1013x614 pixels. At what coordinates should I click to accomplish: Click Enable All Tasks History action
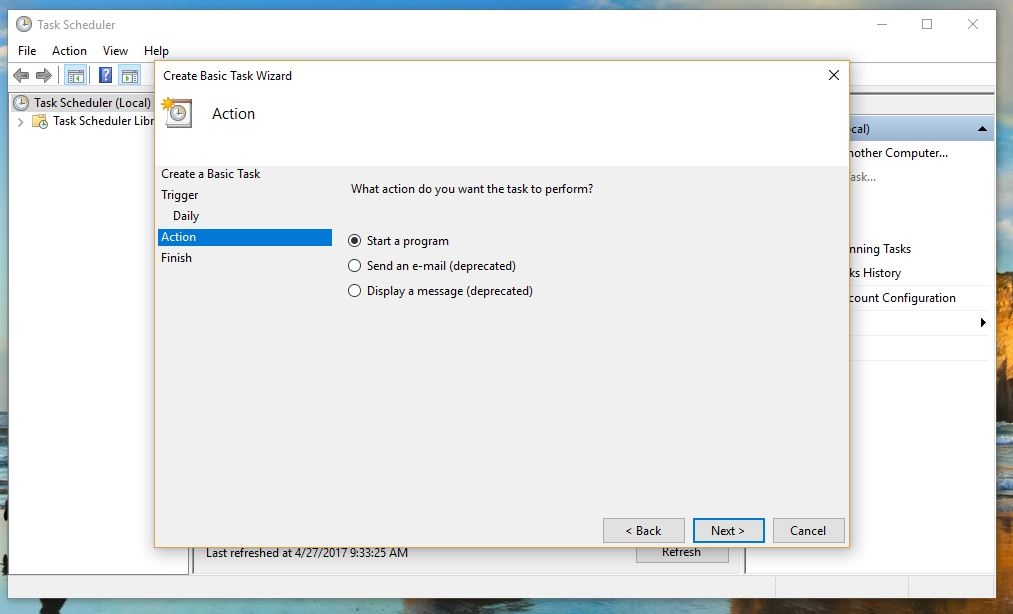(875, 273)
